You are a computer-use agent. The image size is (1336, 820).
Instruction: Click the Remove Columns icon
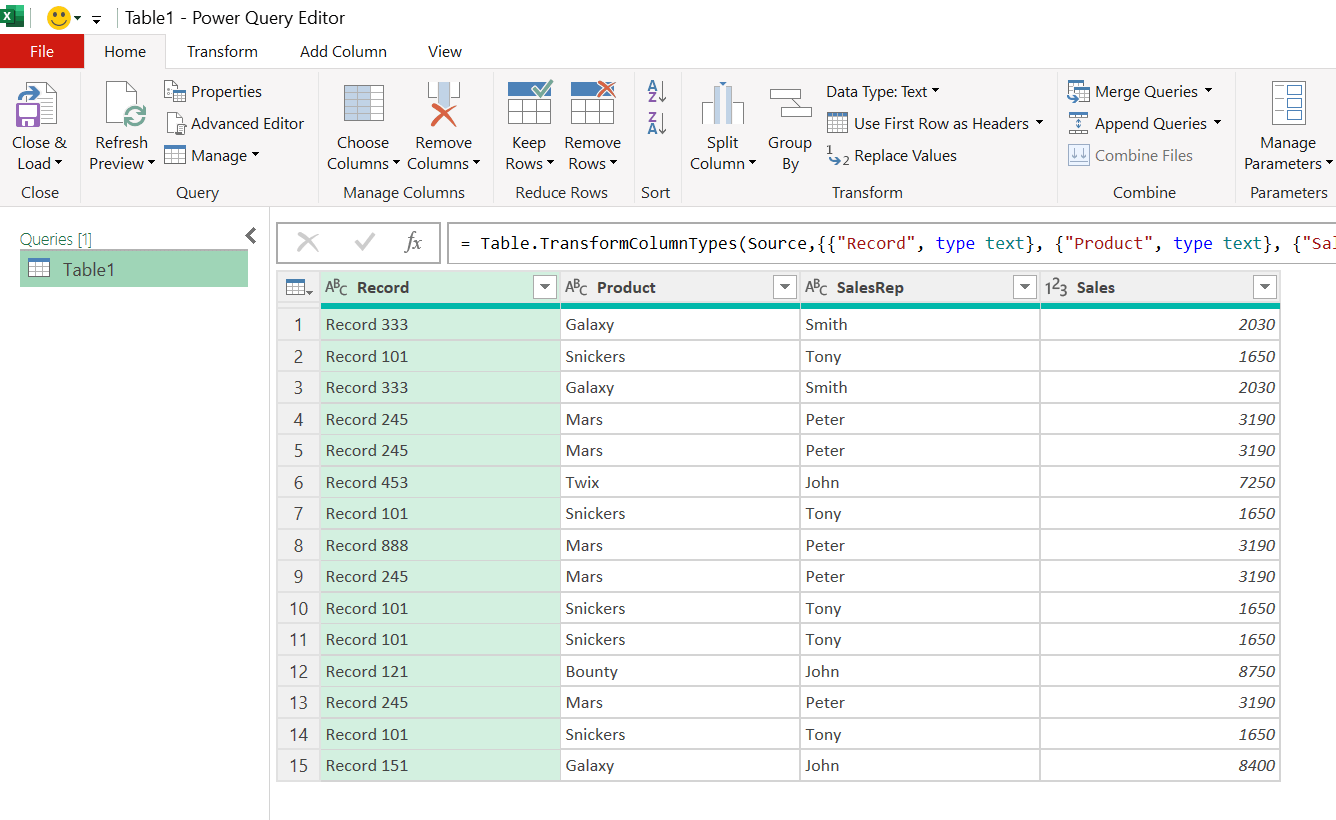pyautogui.click(x=443, y=104)
